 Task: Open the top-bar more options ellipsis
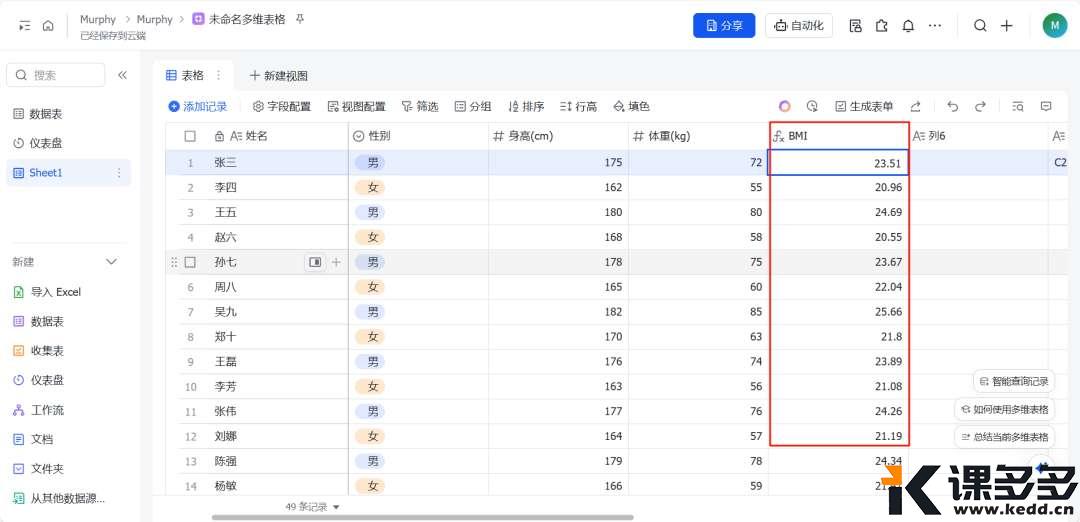(x=935, y=25)
